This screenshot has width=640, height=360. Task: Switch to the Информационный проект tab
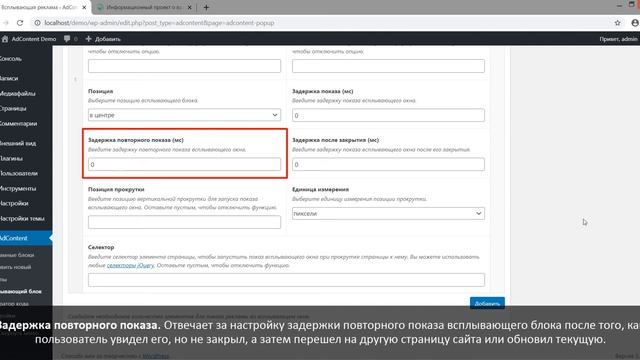[143, 7]
